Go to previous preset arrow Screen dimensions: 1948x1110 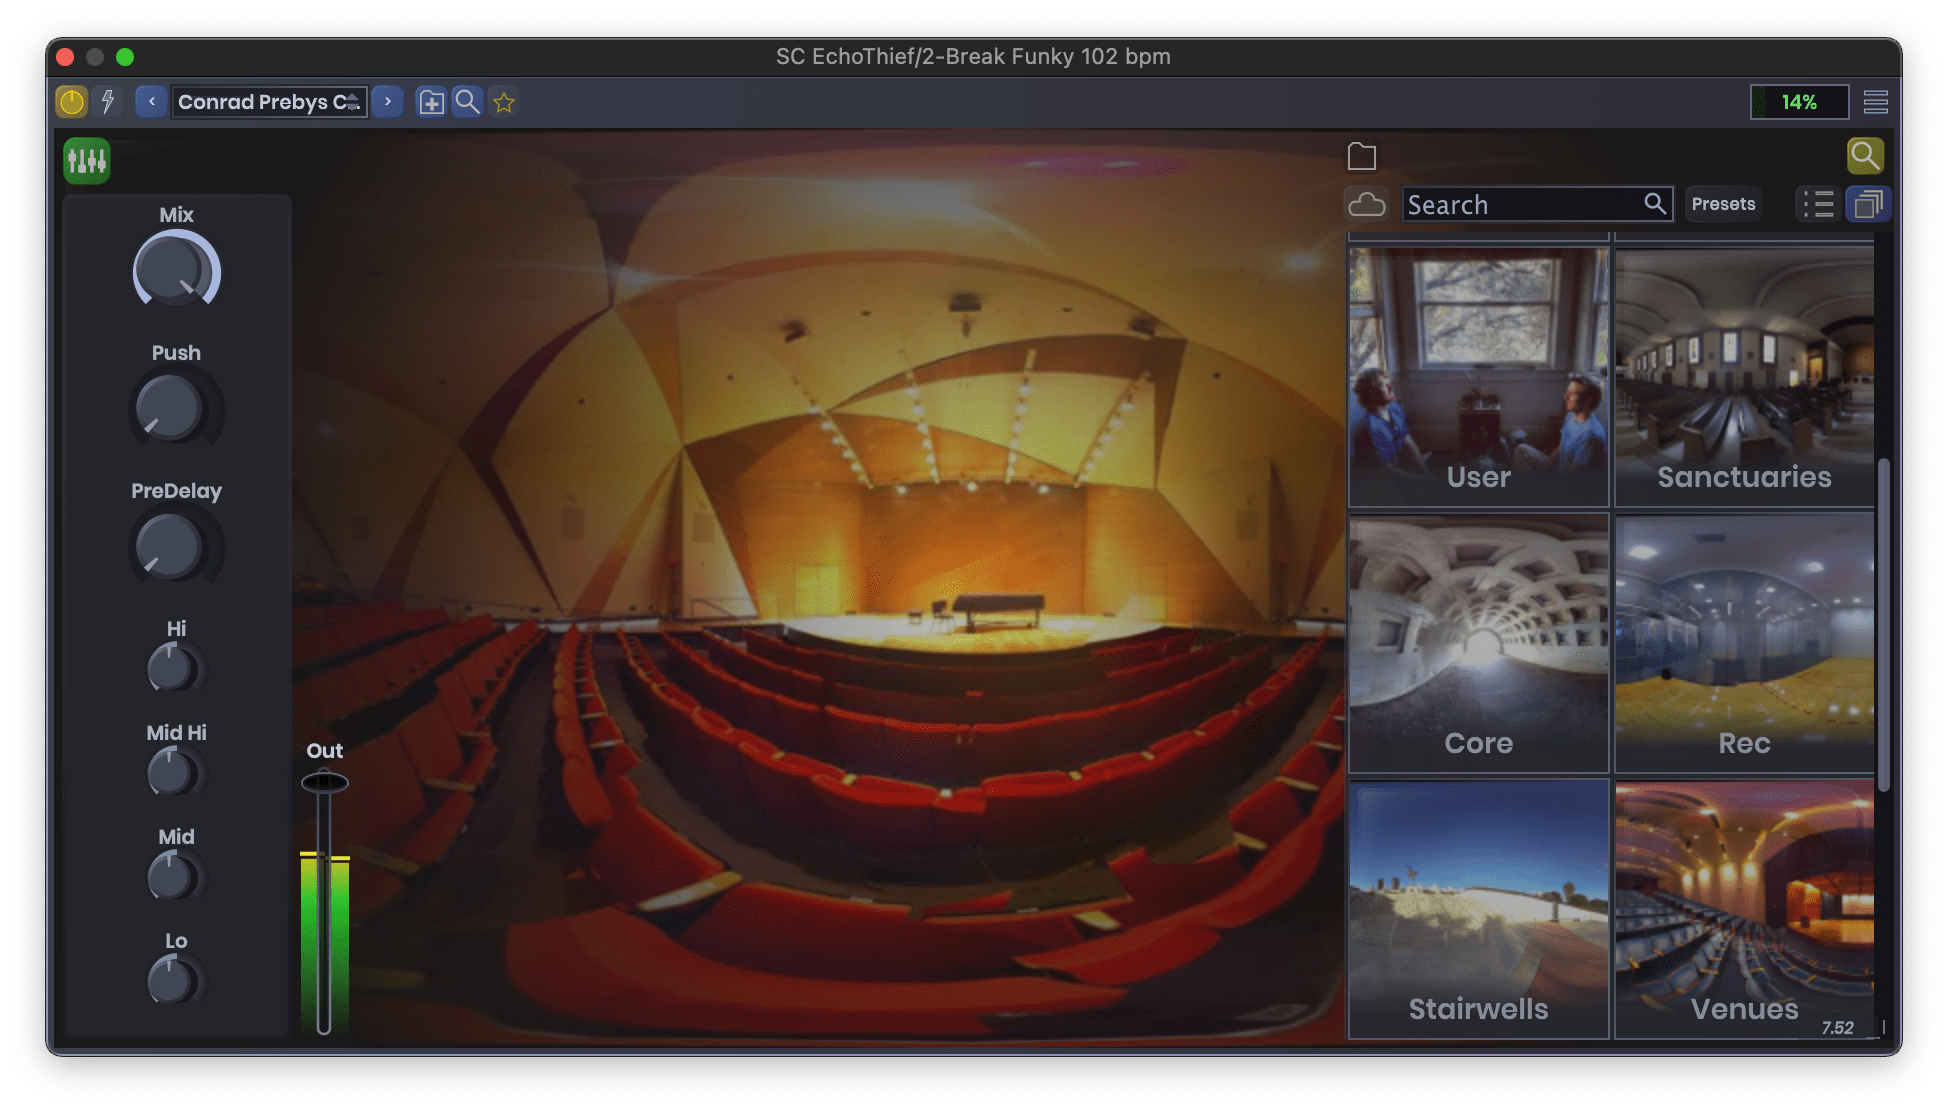tap(151, 102)
